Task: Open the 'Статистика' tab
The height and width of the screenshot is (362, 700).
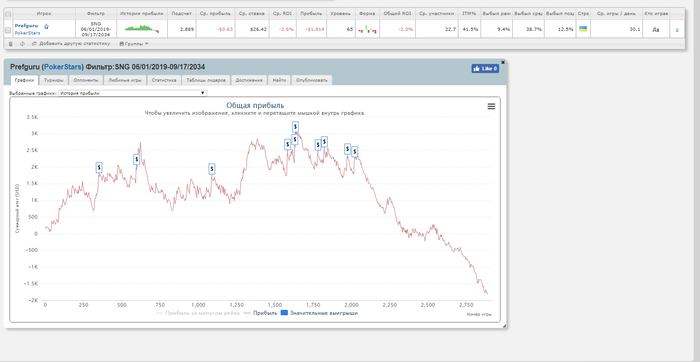Action: pyautogui.click(x=164, y=80)
